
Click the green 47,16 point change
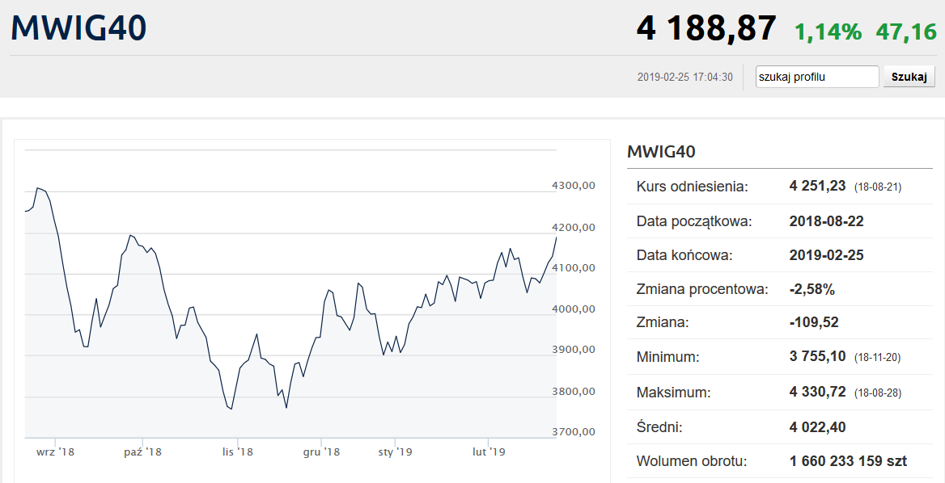tap(906, 31)
